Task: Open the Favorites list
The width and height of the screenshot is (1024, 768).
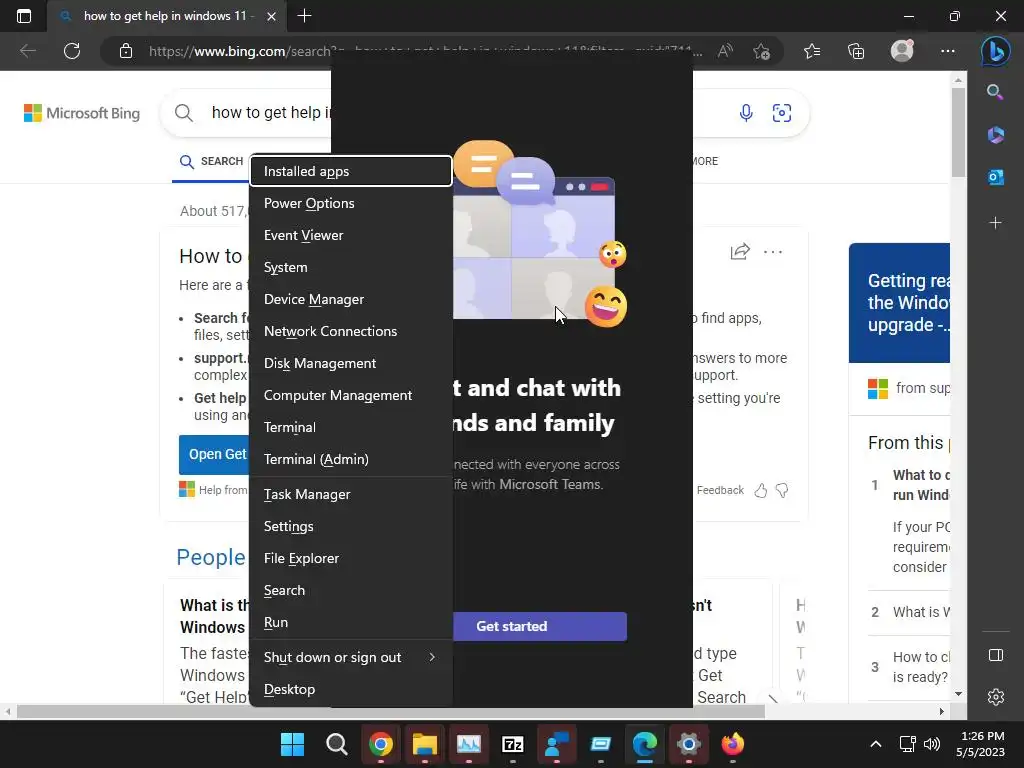Action: click(812, 51)
